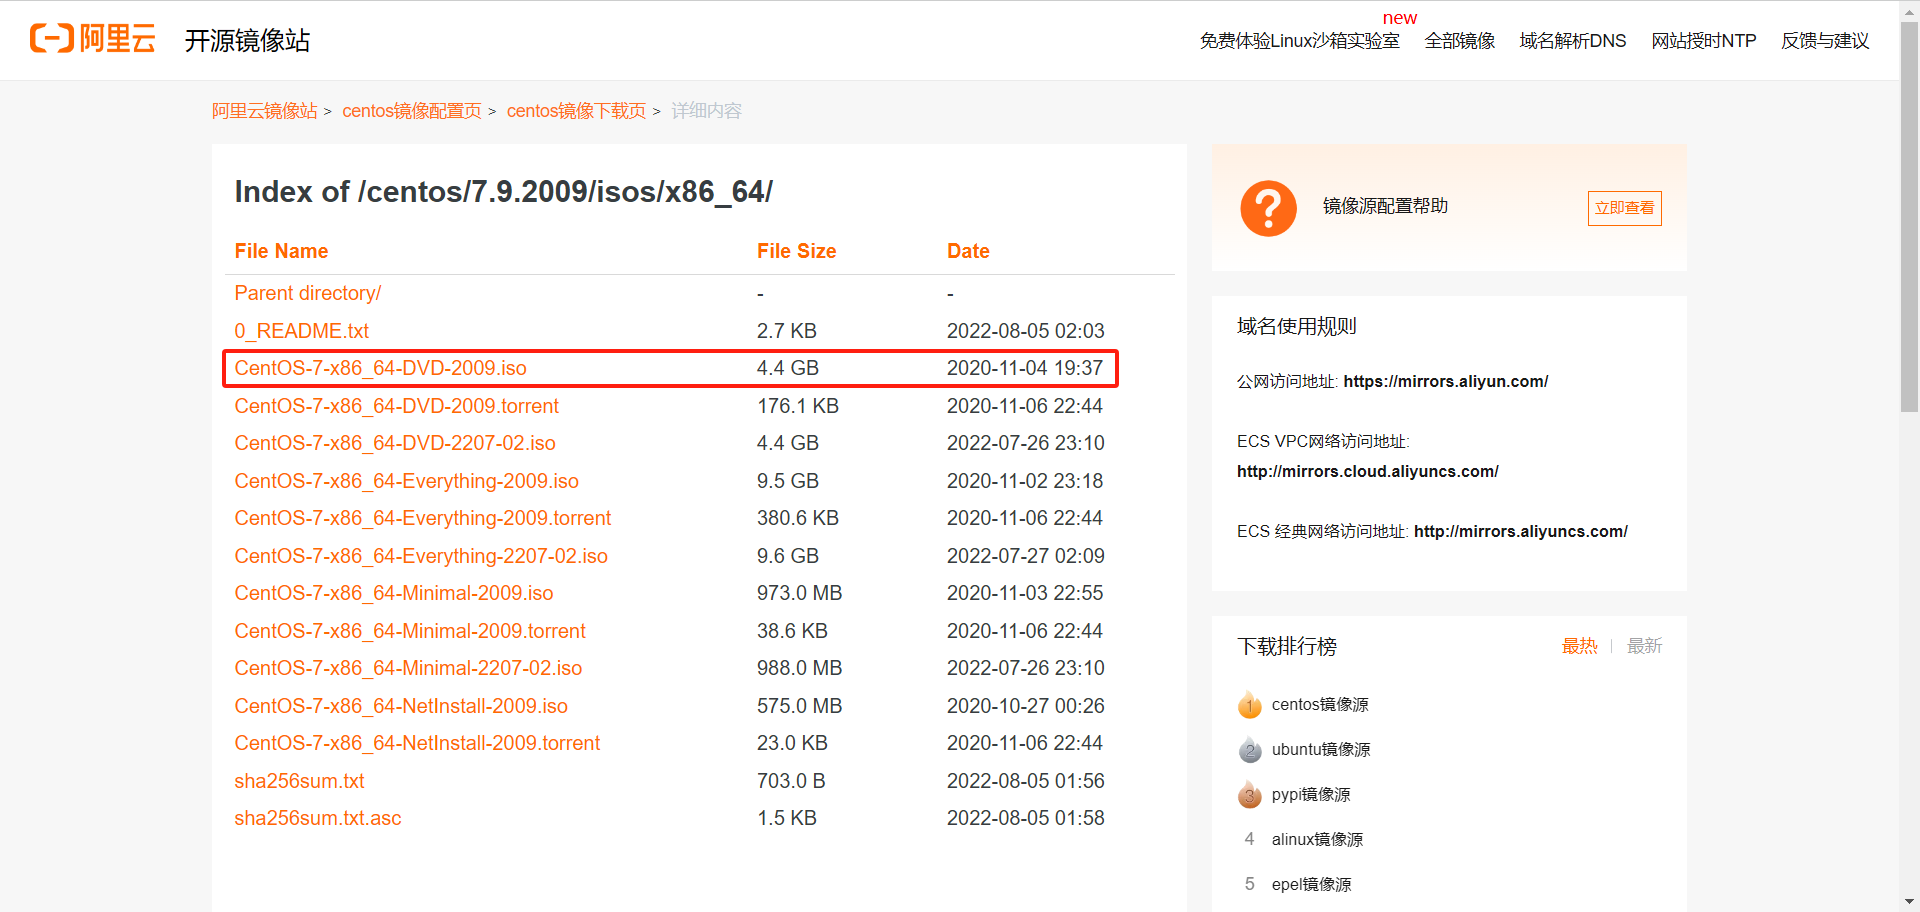The width and height of the screenshot is (1920, 912).
Task: Download CentOS-7-x86_64-Minimal-2009.iso
Action: (x=393, y=593)
